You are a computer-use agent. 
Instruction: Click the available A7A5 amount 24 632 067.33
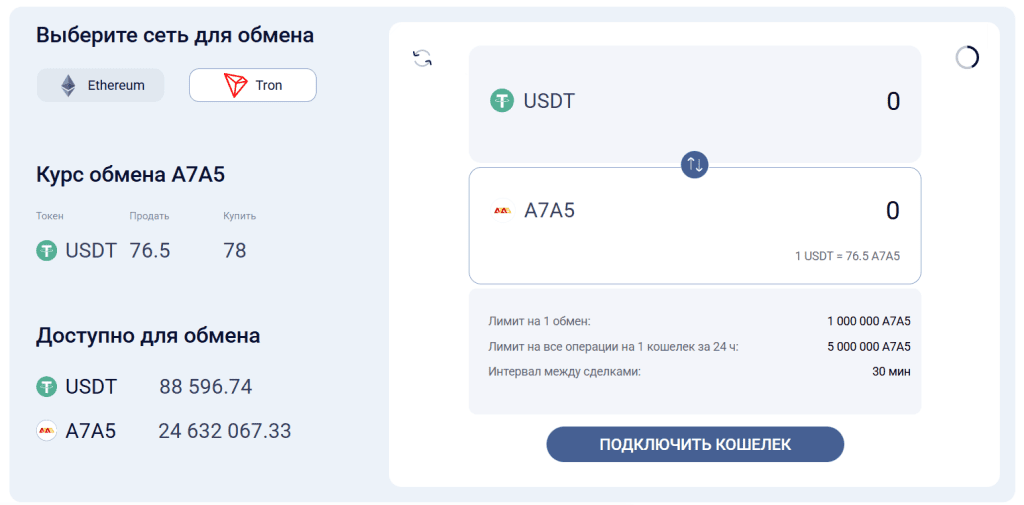(x=225, y=431)
